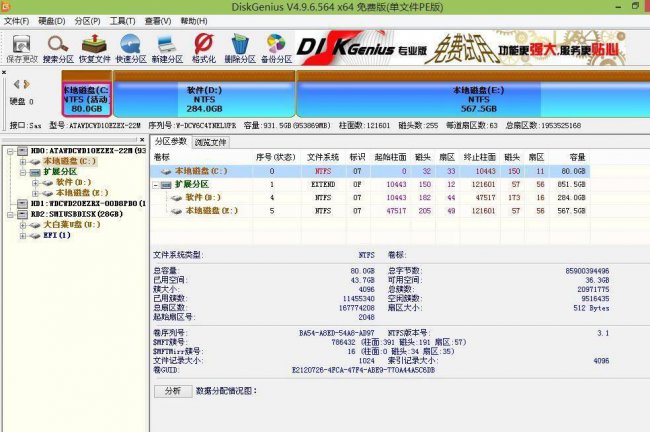Click the DiskGenius 专业版 free trial banner
The height and width of the screenshot is (432, 650).
460,48
